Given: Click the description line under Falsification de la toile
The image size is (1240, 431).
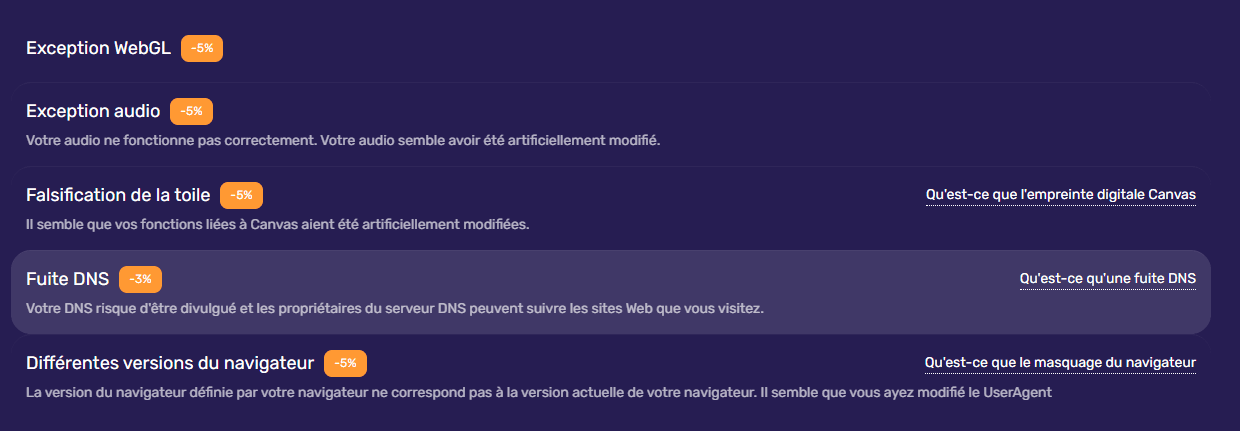Looking at the screenshot, I should coord(277,223).
